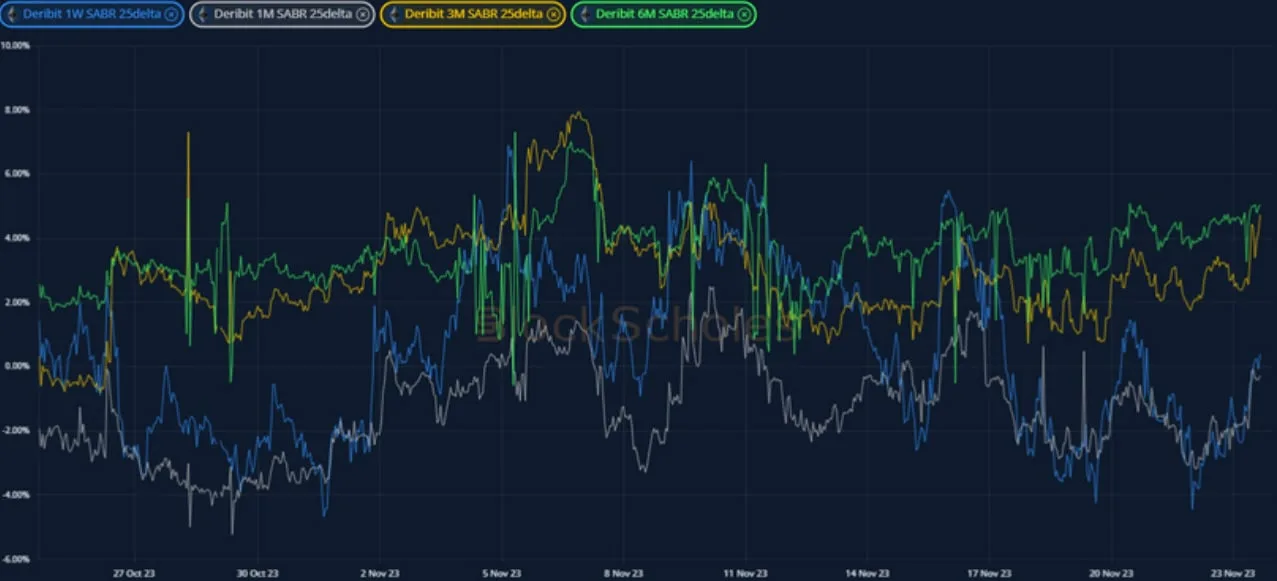
Task: Click the 23 Nov 23 date label
Action: click(x=1233, y=573)
